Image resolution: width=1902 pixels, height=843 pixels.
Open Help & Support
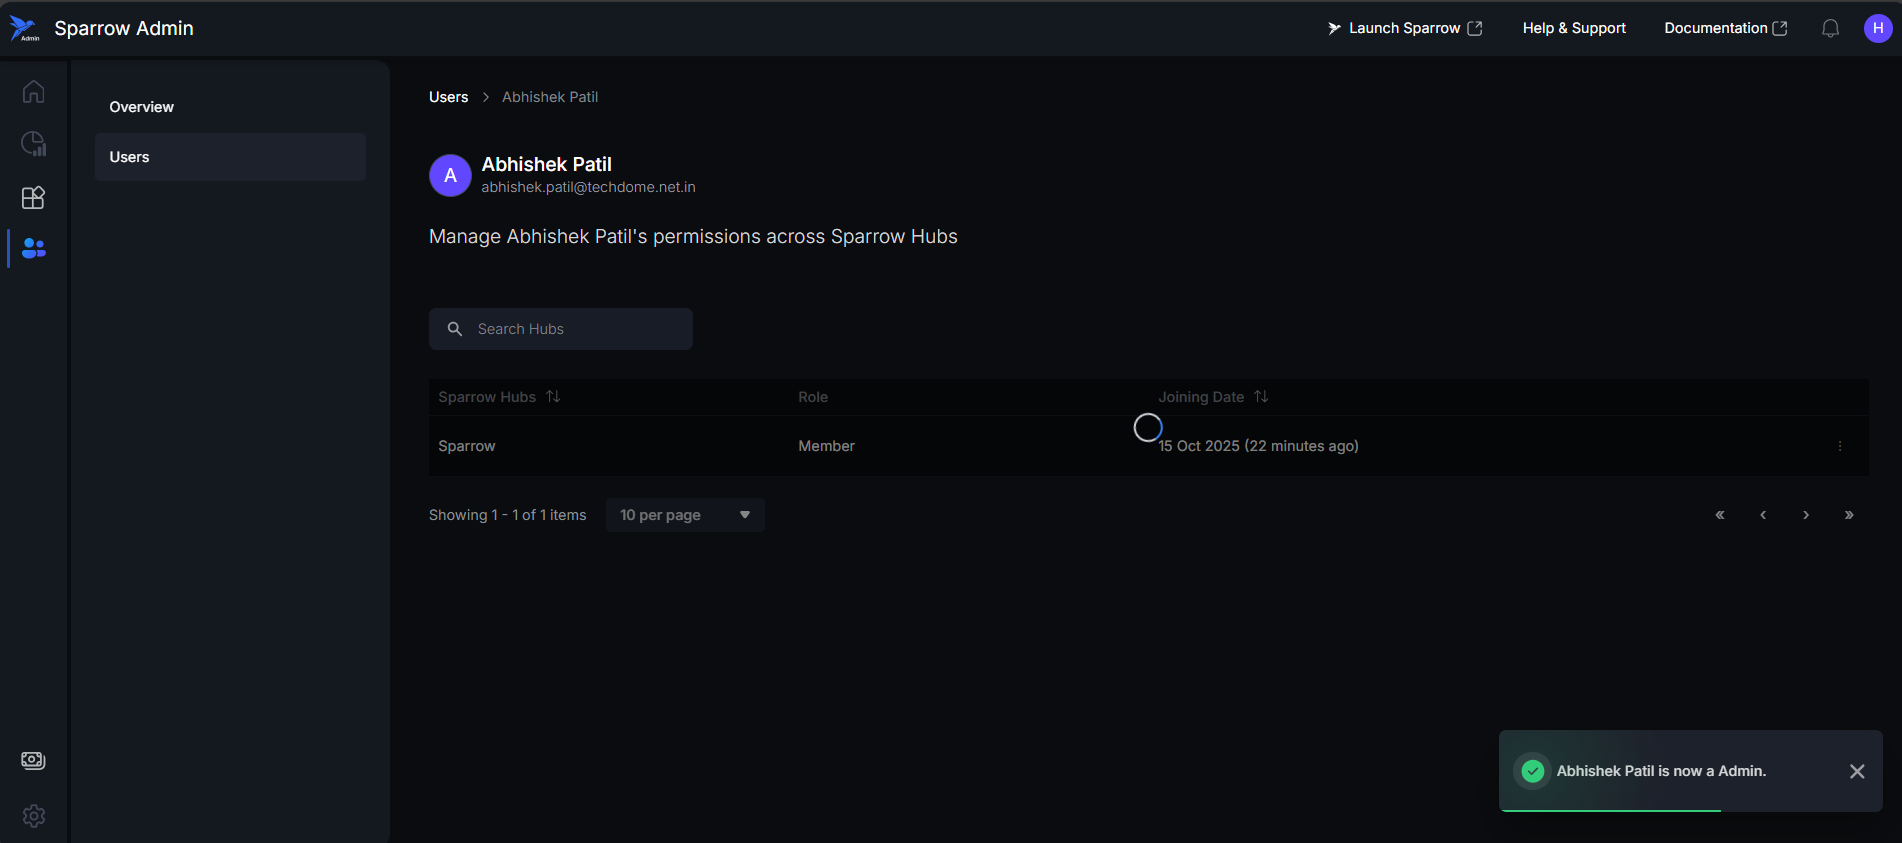coord(1573,29)
